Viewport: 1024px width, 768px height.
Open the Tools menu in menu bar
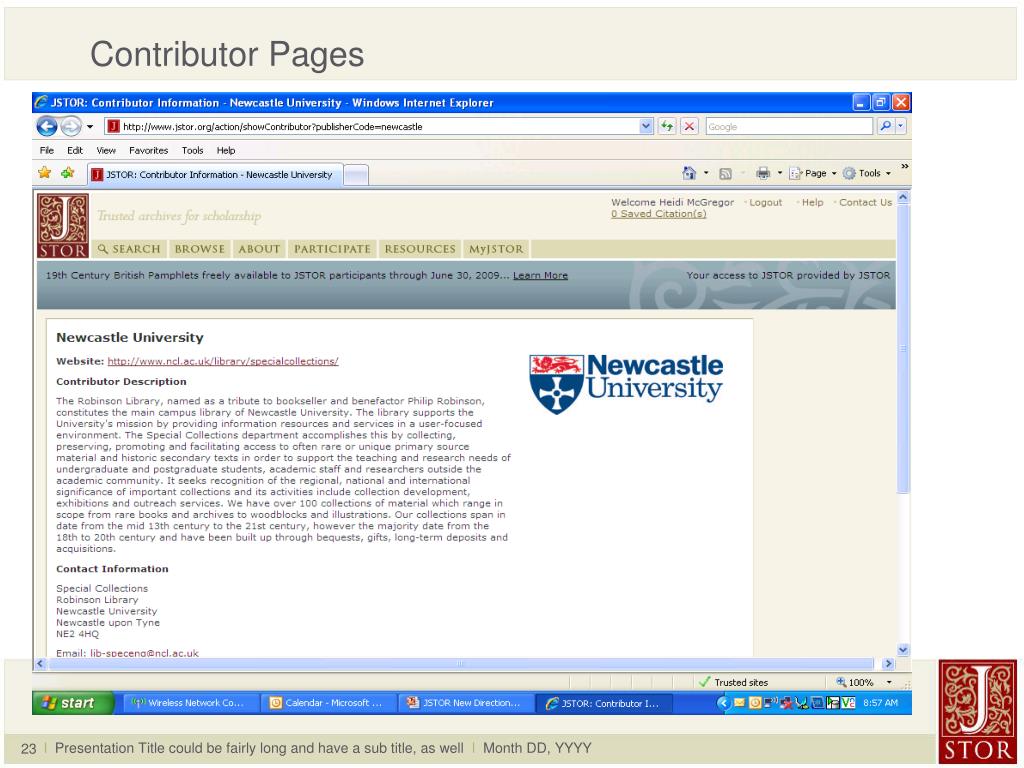click(x=192, y=150)
